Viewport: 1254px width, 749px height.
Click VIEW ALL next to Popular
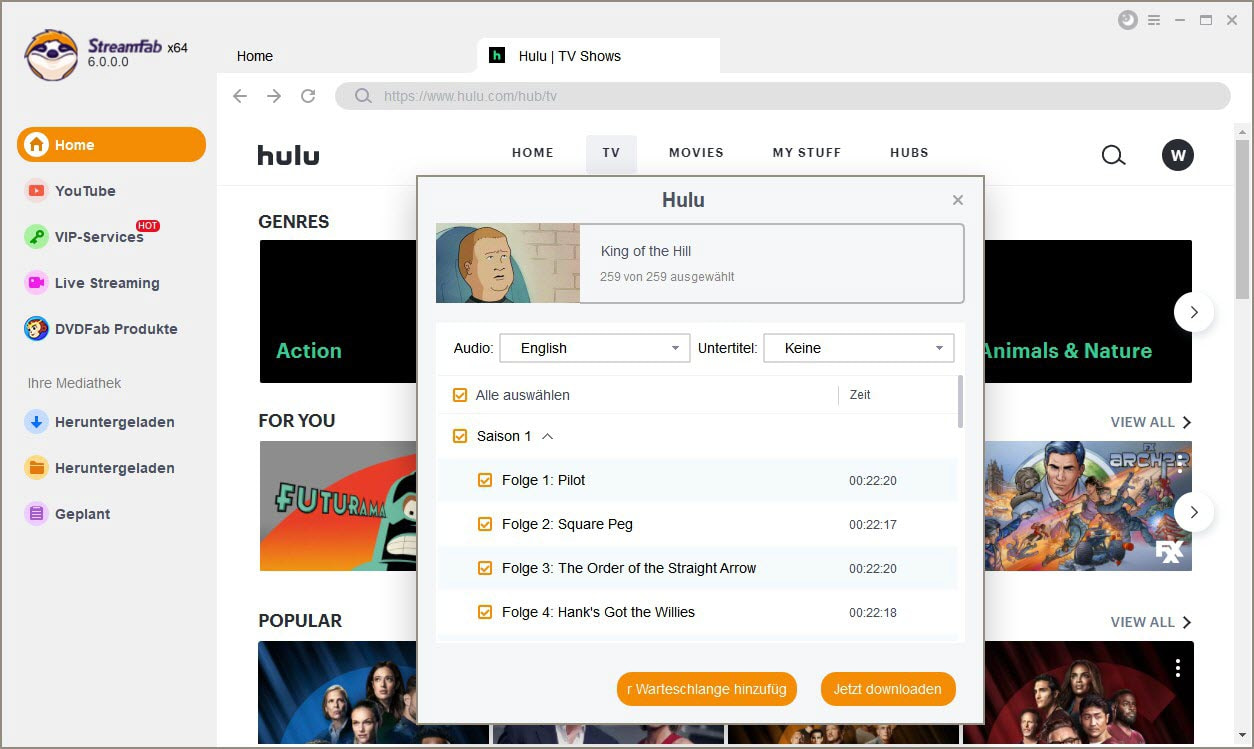point(1151,622)
